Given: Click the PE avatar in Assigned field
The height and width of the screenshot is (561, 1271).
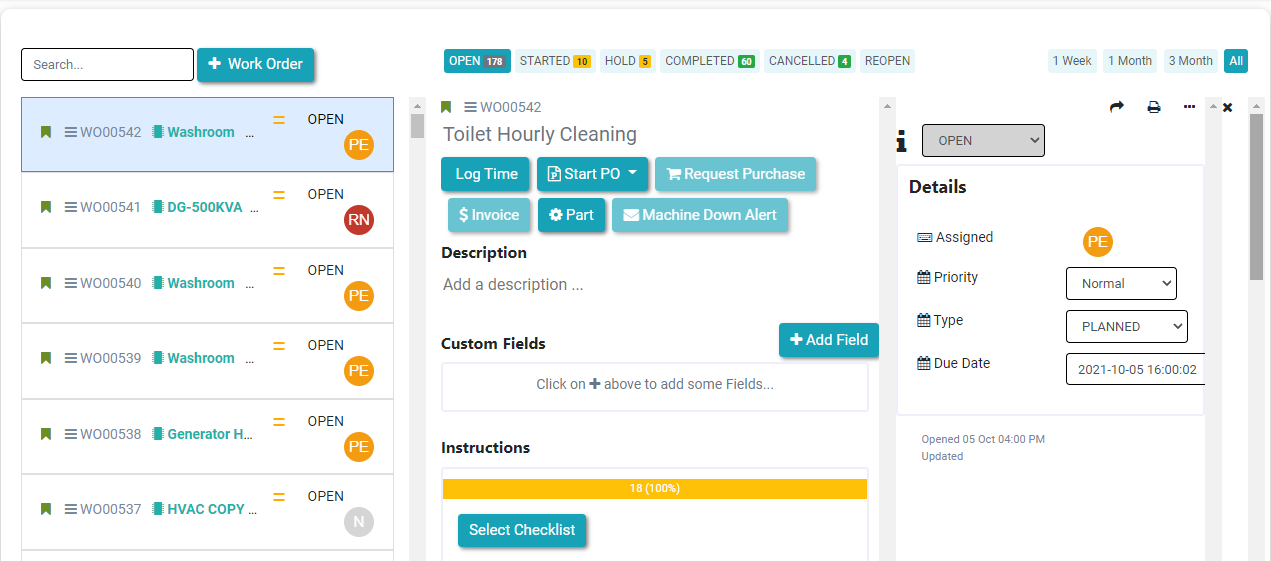Looking at the screenshot, I should tap(1097, 241).
